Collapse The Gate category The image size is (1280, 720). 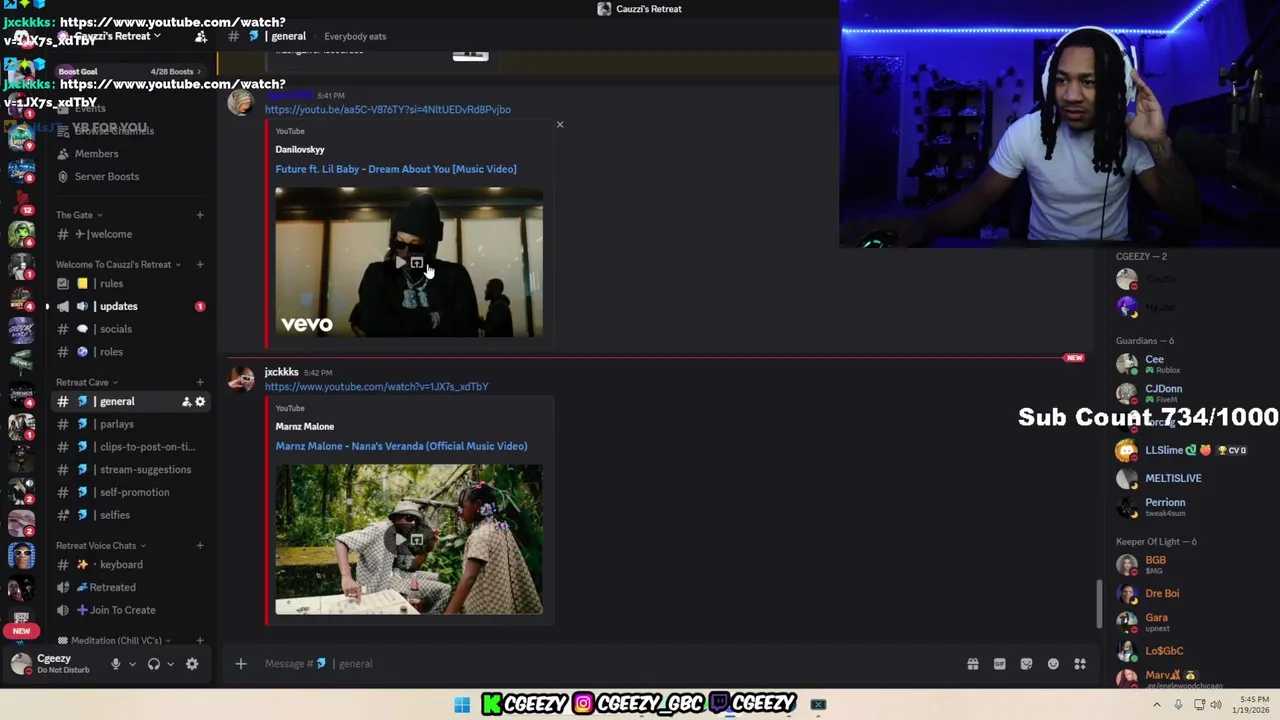click(x=79, y=215)
